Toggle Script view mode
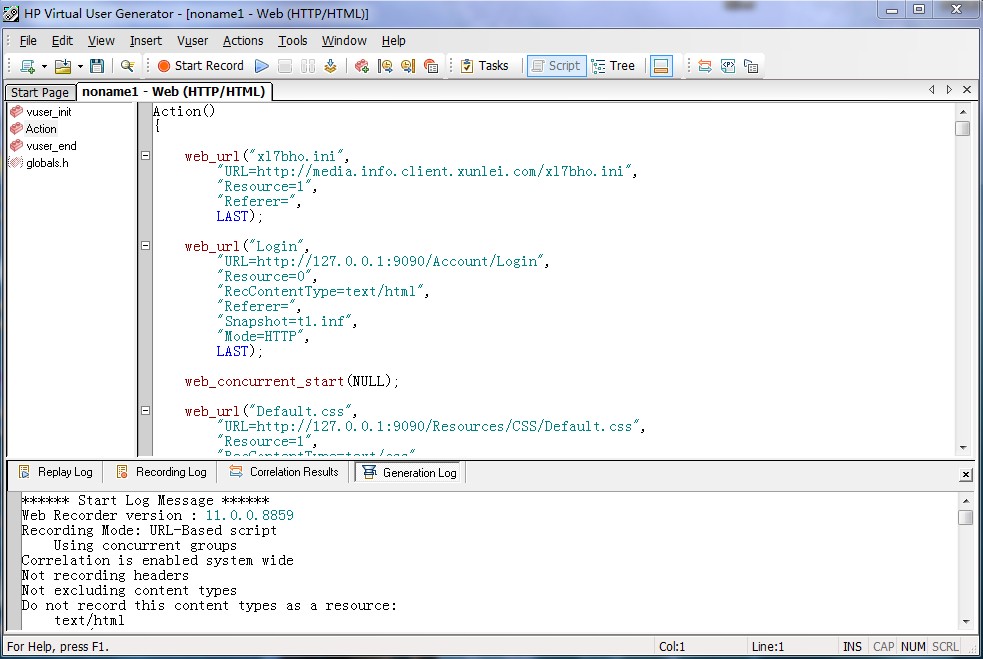 [556, 66]
